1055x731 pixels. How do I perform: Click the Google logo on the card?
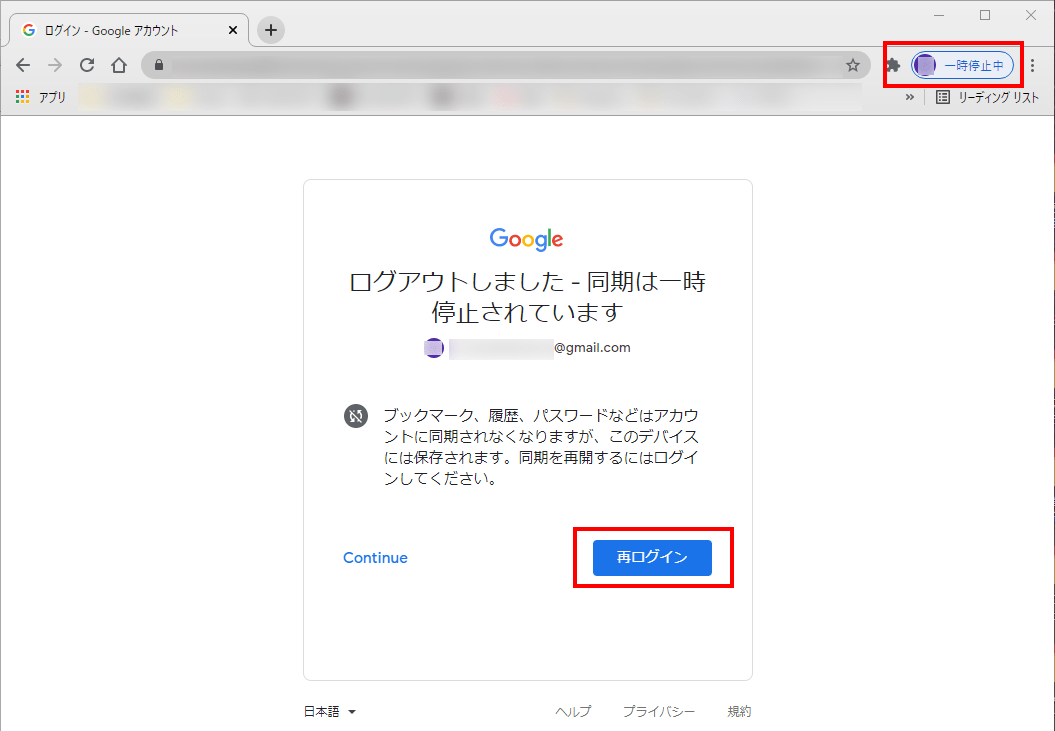coord(527,239)
